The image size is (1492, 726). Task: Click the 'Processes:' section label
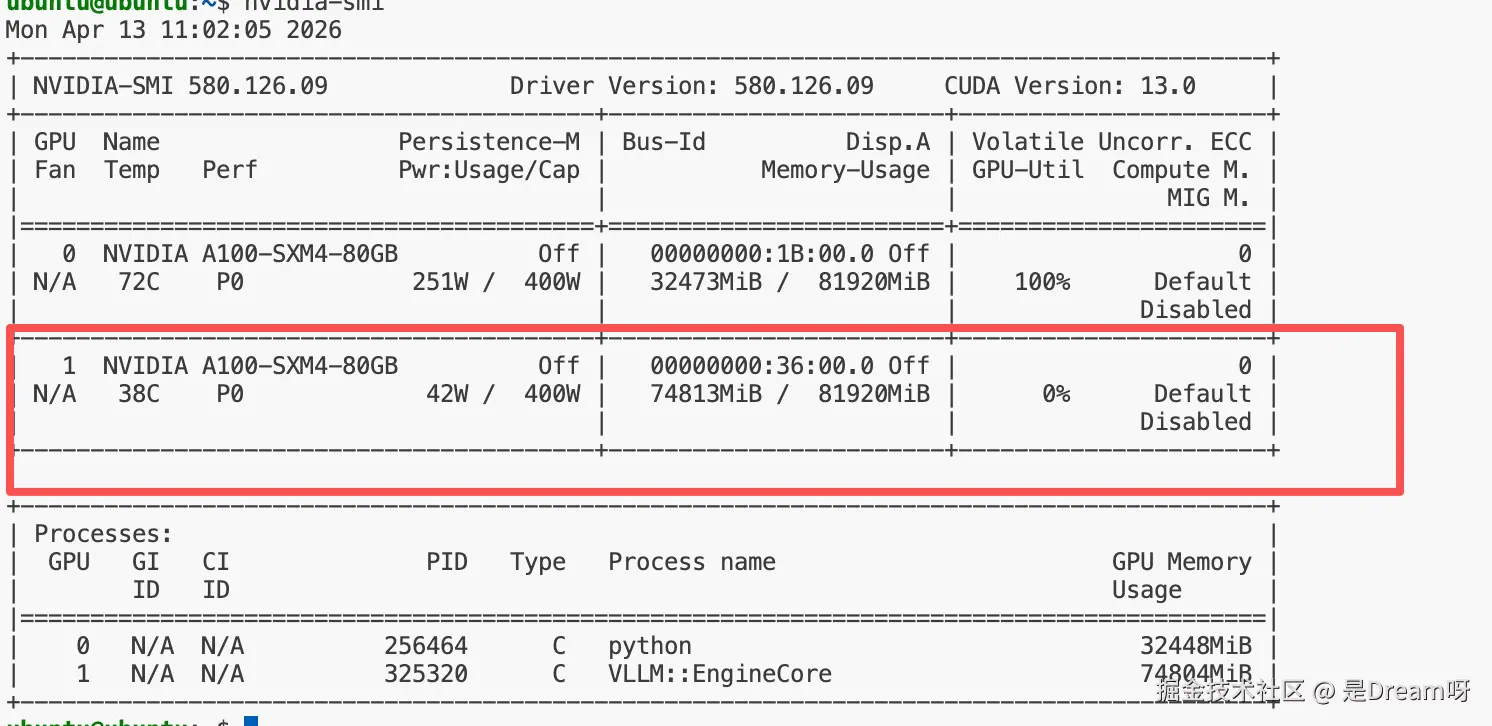(x=103, y=534)
